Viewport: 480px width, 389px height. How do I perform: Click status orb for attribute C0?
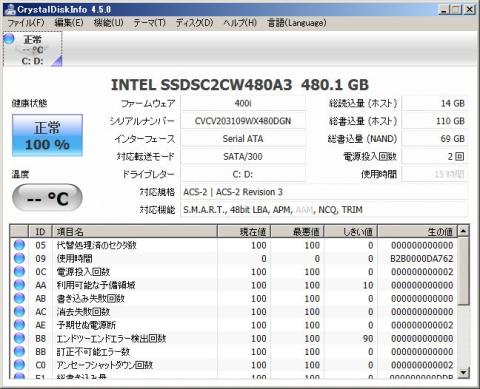click(19, 365)
